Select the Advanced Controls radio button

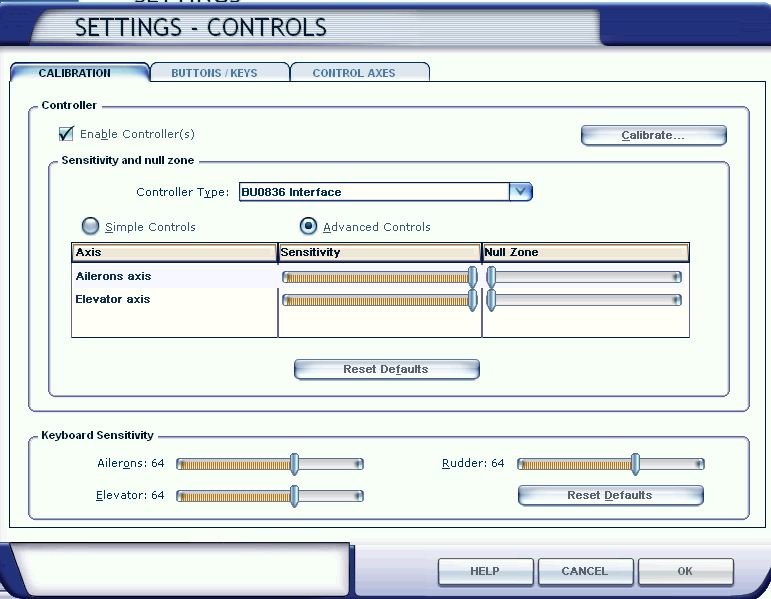tap(308, 226)
